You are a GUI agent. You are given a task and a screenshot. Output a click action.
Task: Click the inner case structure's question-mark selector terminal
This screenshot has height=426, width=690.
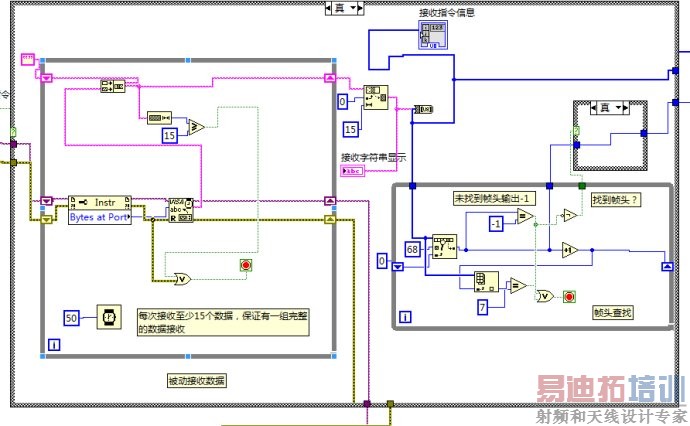[576, 131]
